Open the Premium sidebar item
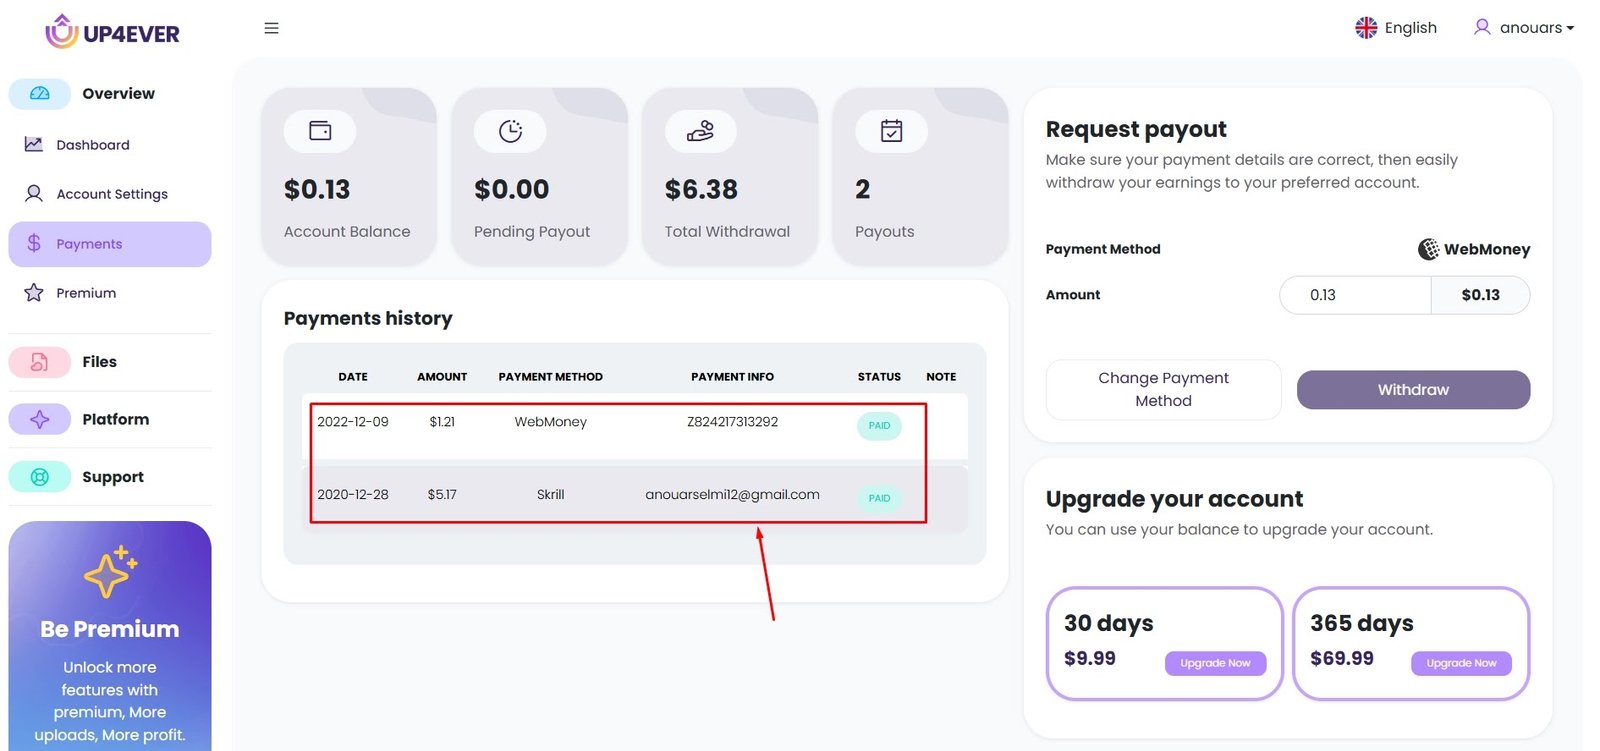Image resolution: width=1600 pixels, height=751 pixels. coord(86,293)
